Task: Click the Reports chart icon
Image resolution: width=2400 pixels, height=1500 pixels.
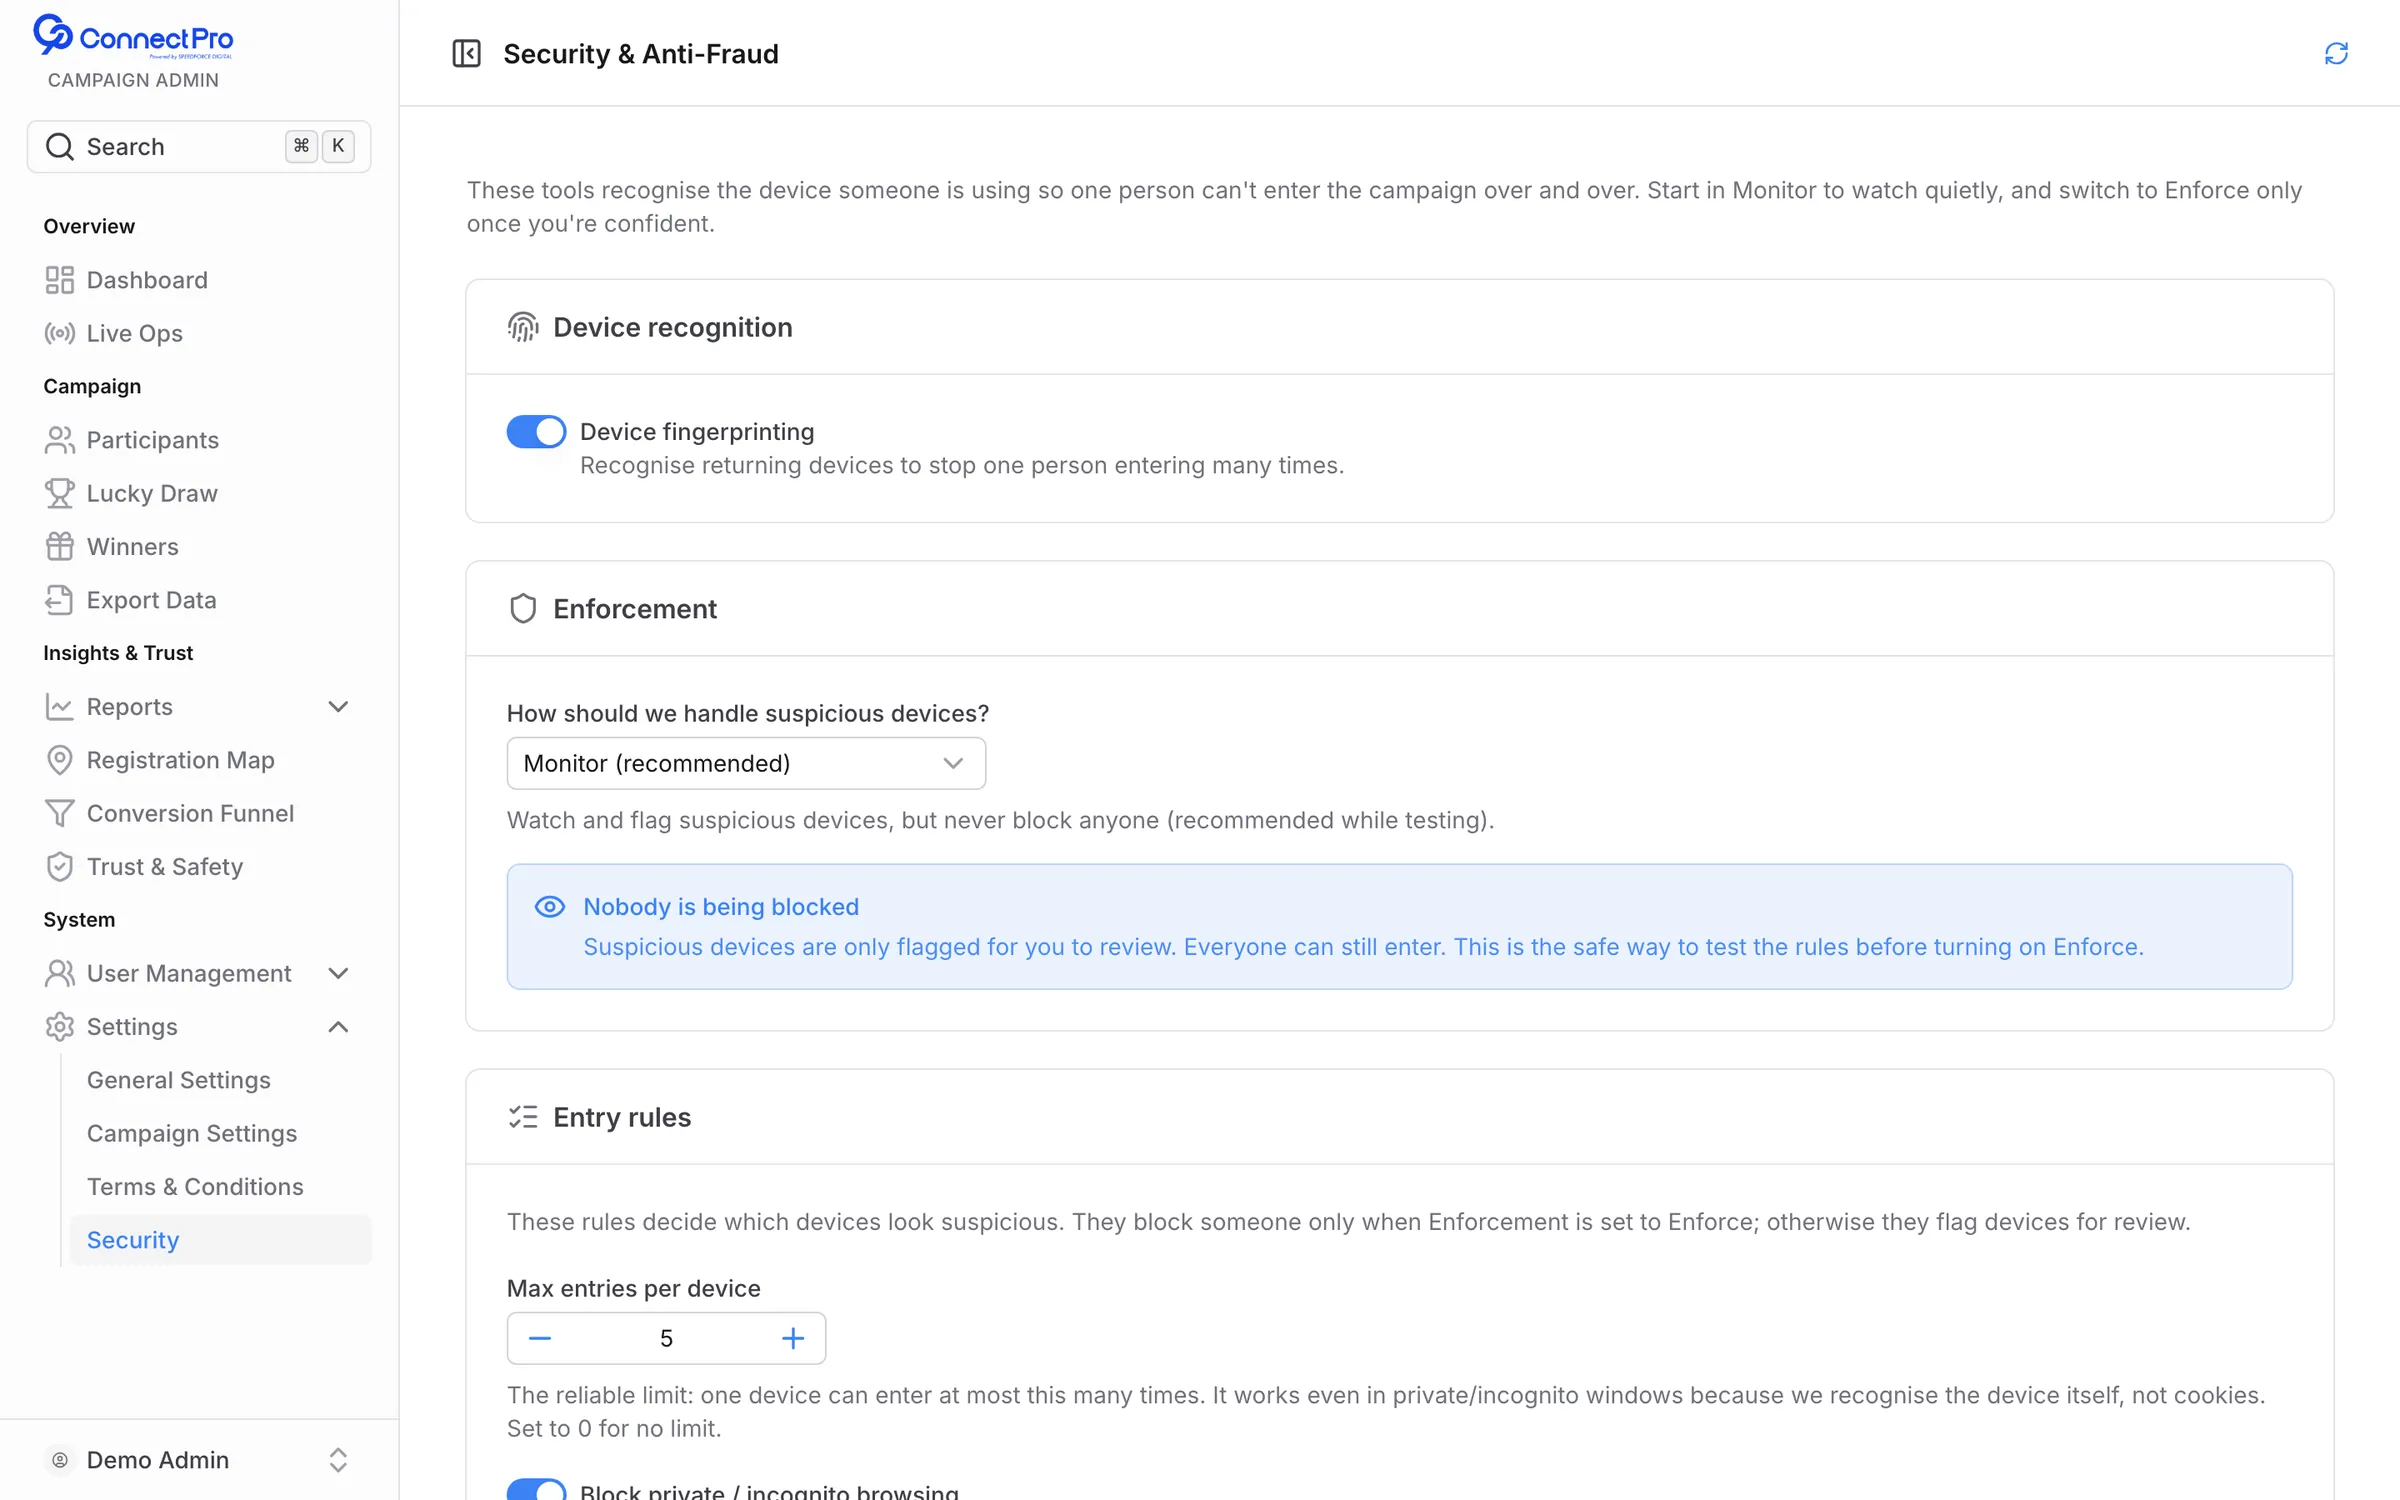Action: (x=60, y=707)
